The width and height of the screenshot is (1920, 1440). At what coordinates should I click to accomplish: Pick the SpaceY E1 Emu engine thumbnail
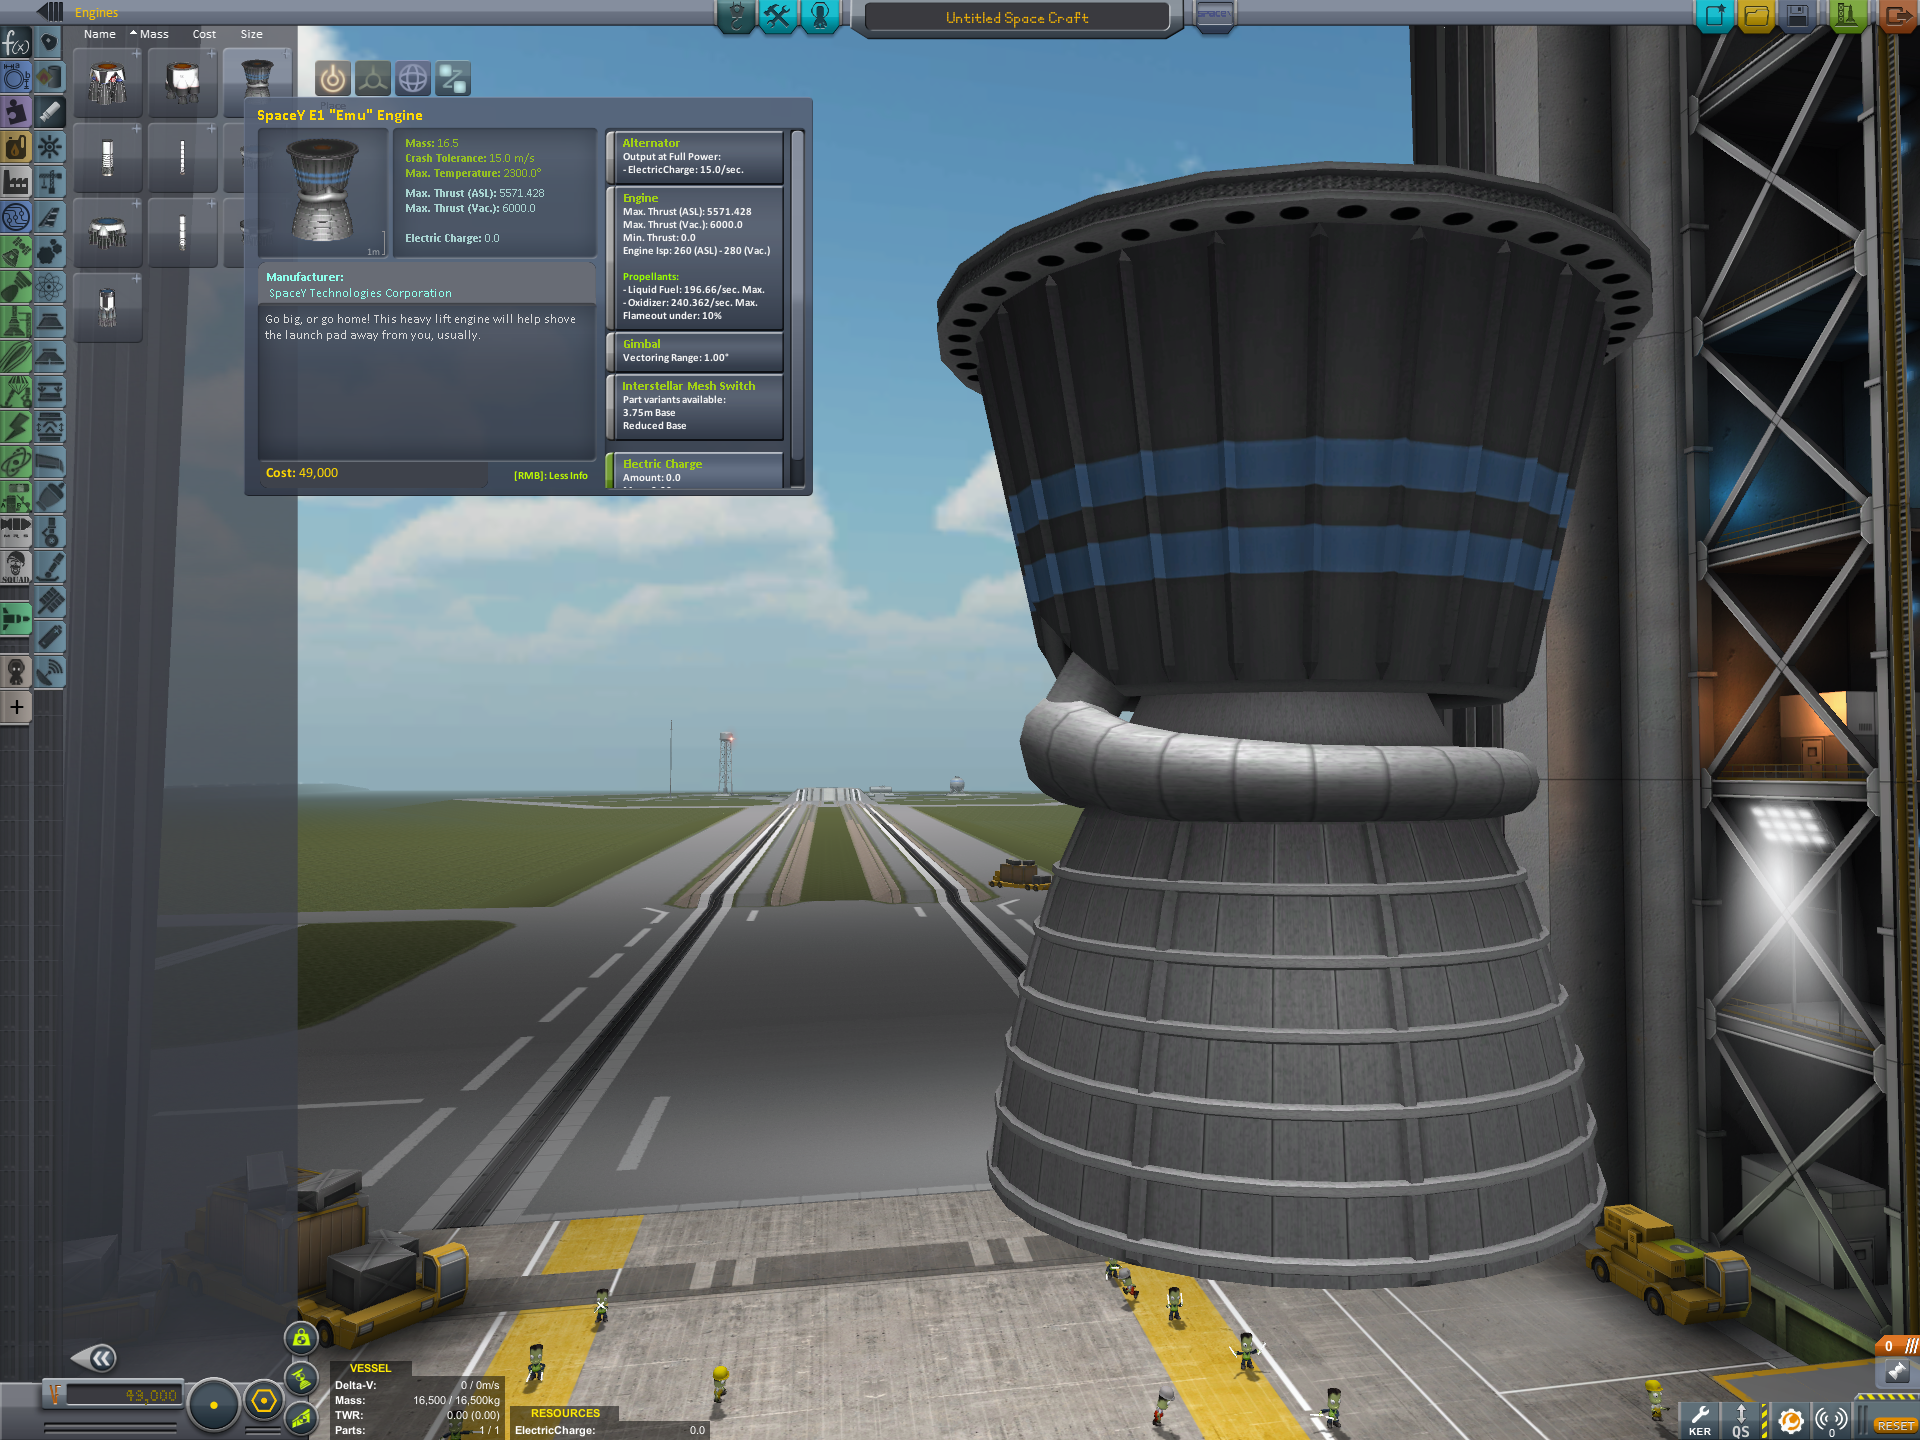tap(257, 78)
